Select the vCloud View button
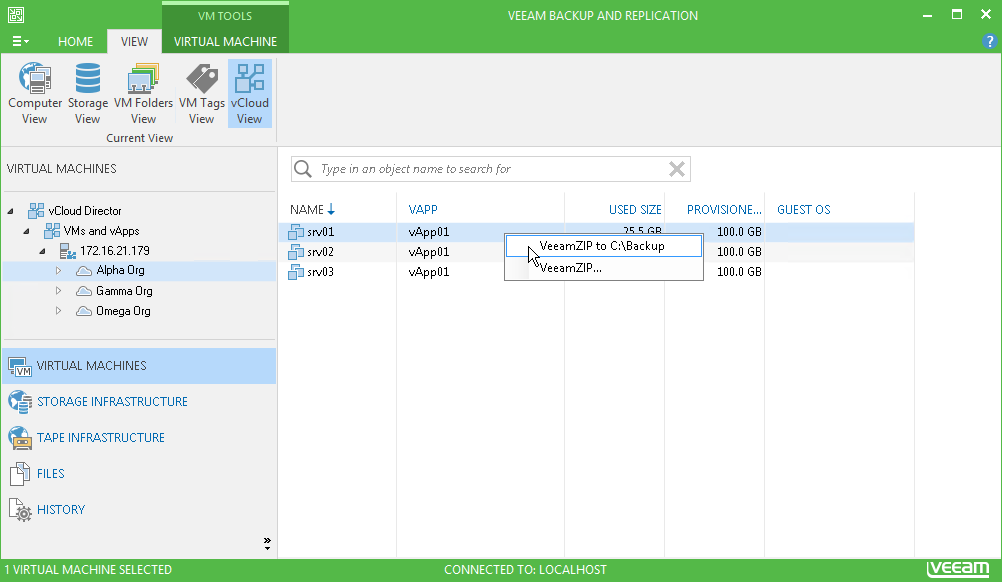The image size is (1002, 582). pos(249,93)
